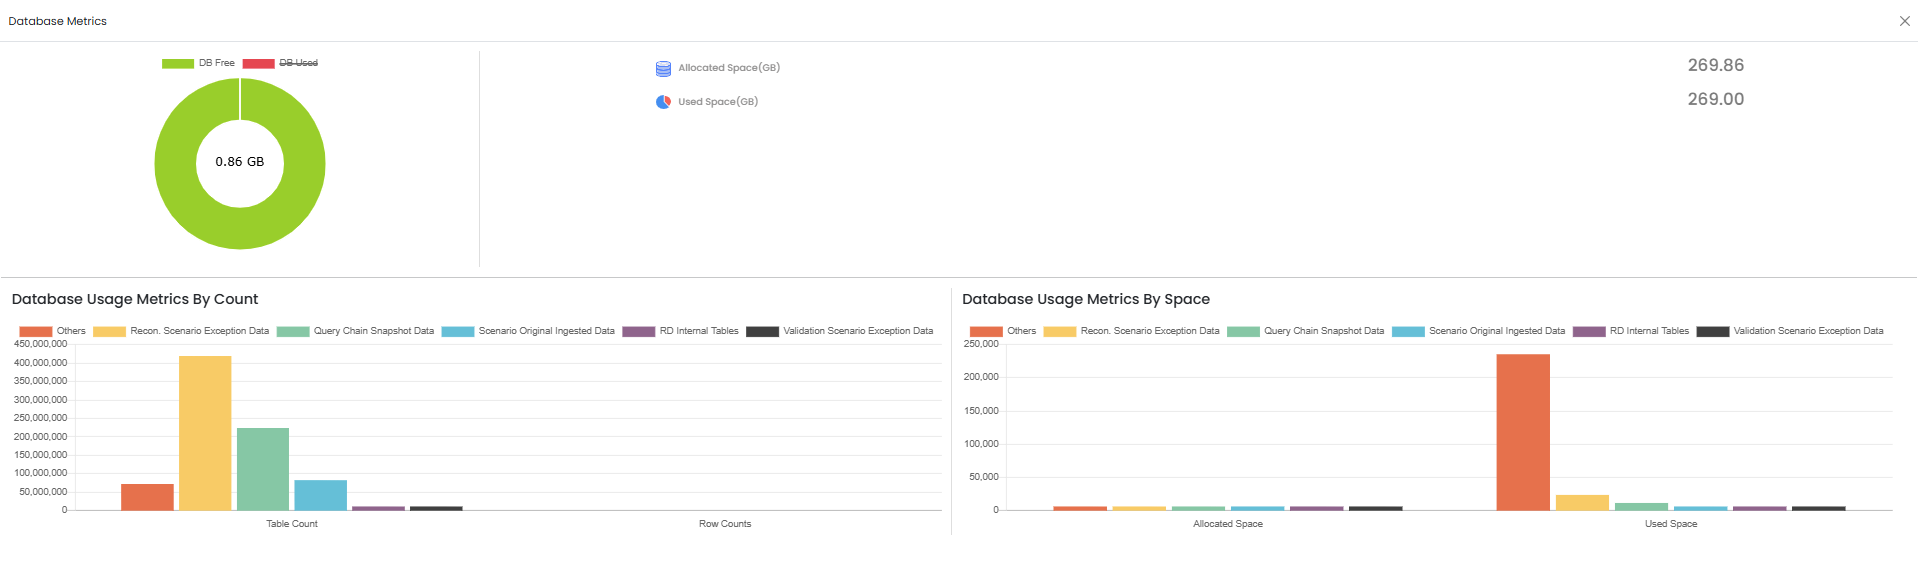This screenshot has width=1918, height=566.
Task: Click the Used Space axis label
Action: (x=1671, y=524)
